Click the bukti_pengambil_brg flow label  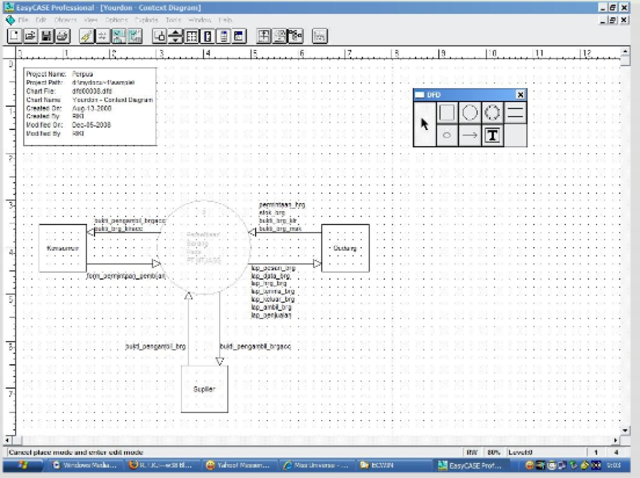coord(156,347)
